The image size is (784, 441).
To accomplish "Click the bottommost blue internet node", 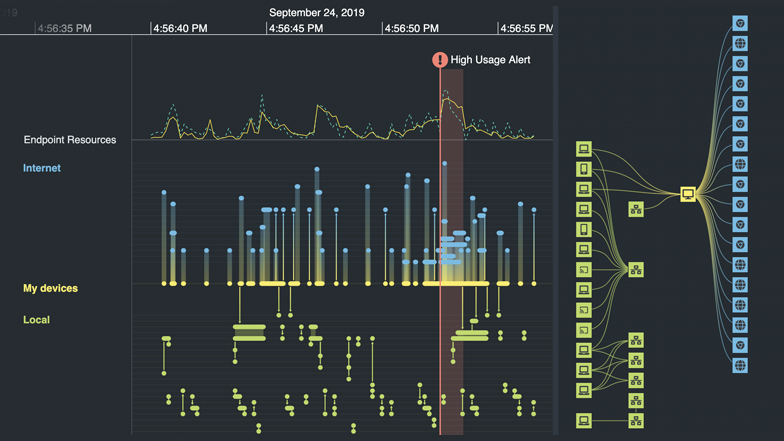I will click(740, 366).
